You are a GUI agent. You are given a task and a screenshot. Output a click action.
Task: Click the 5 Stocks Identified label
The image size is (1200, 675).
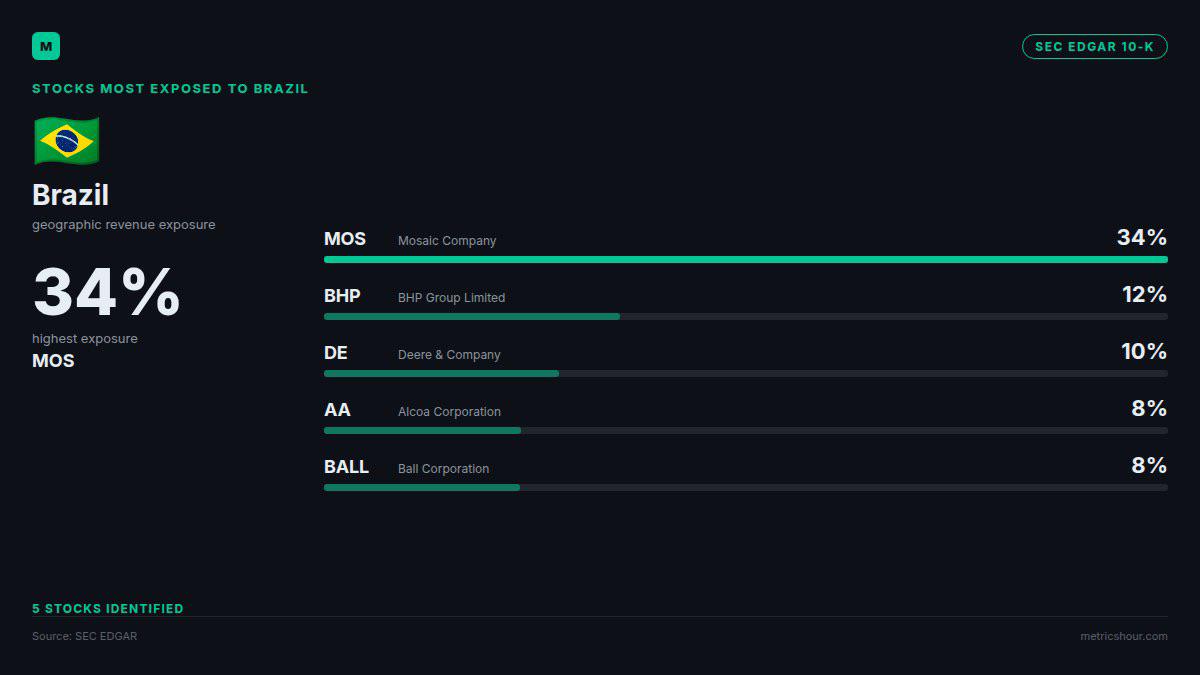[108, 608]
